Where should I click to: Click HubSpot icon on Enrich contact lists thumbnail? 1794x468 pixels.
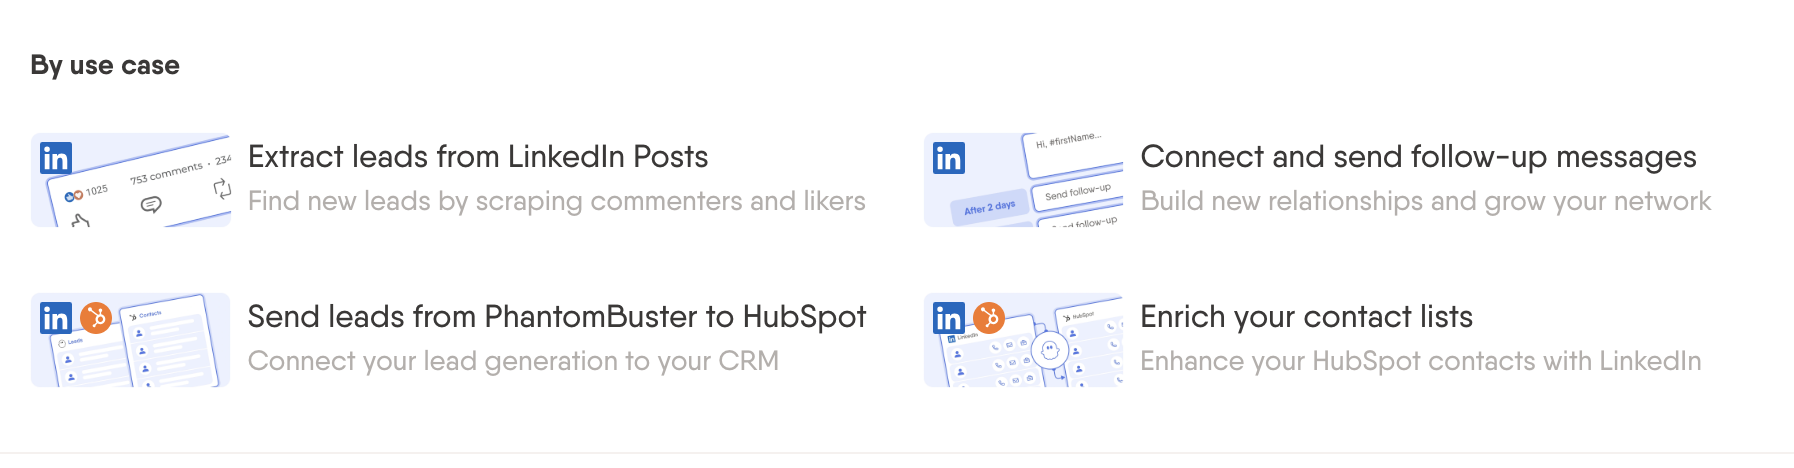pyautogui.click(x=989, y=318)
